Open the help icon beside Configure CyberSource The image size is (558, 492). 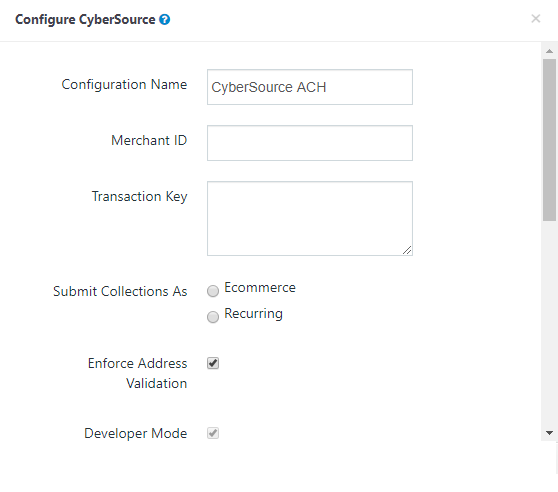pos(164,20)
